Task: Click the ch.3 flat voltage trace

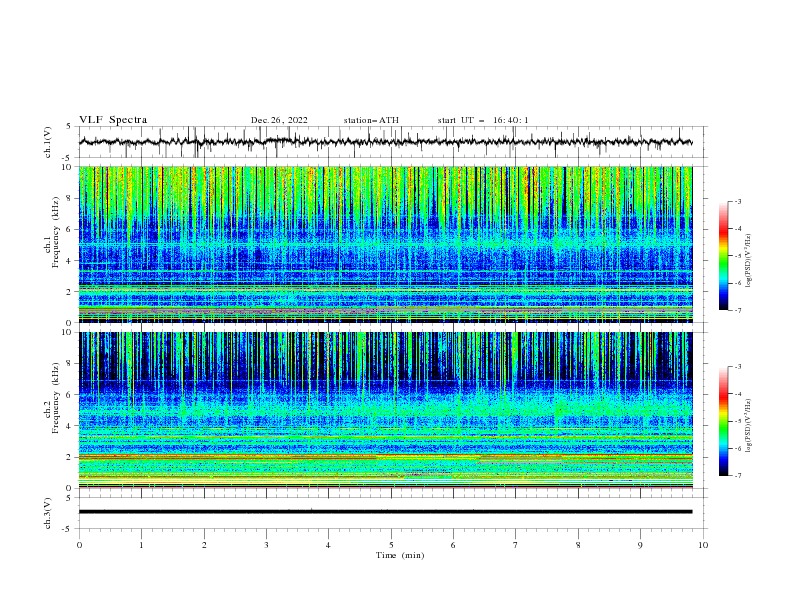Action: pyautogui.click(x=385, y=512)
